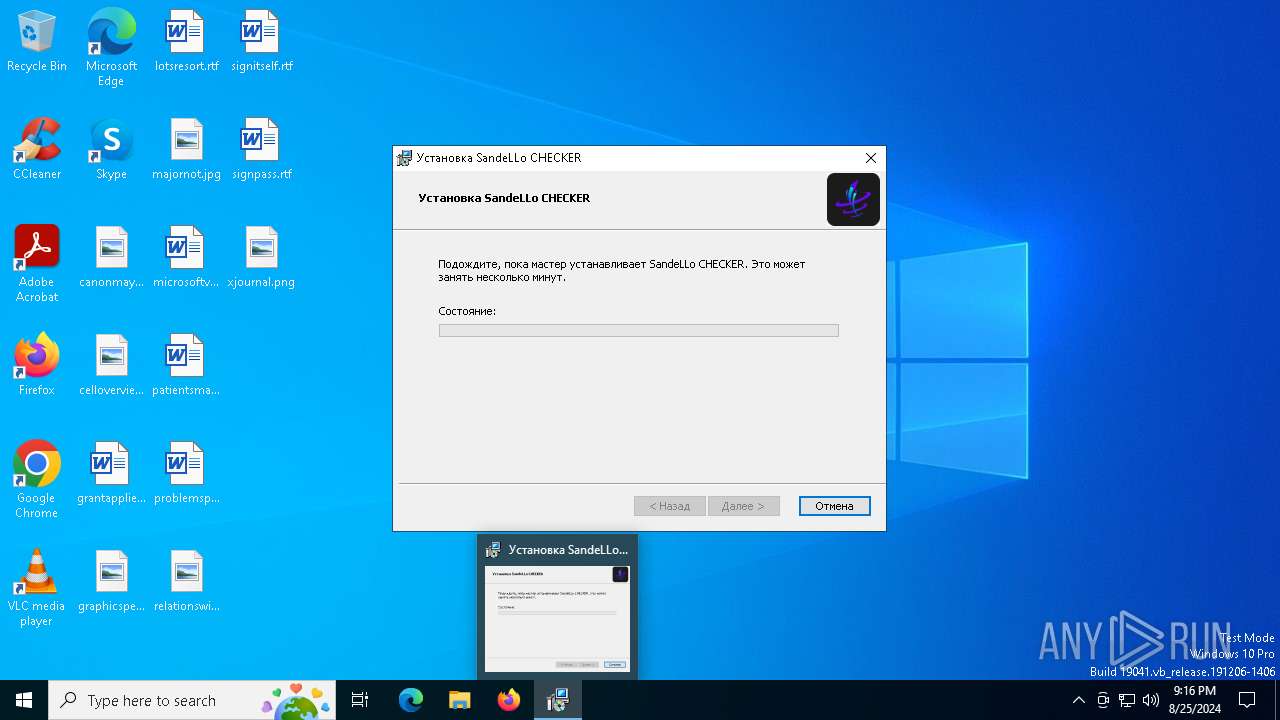This screenshot has height=720, width=1280.
Task: Click disabled Назад button in installer
Action: click(670, 506)
